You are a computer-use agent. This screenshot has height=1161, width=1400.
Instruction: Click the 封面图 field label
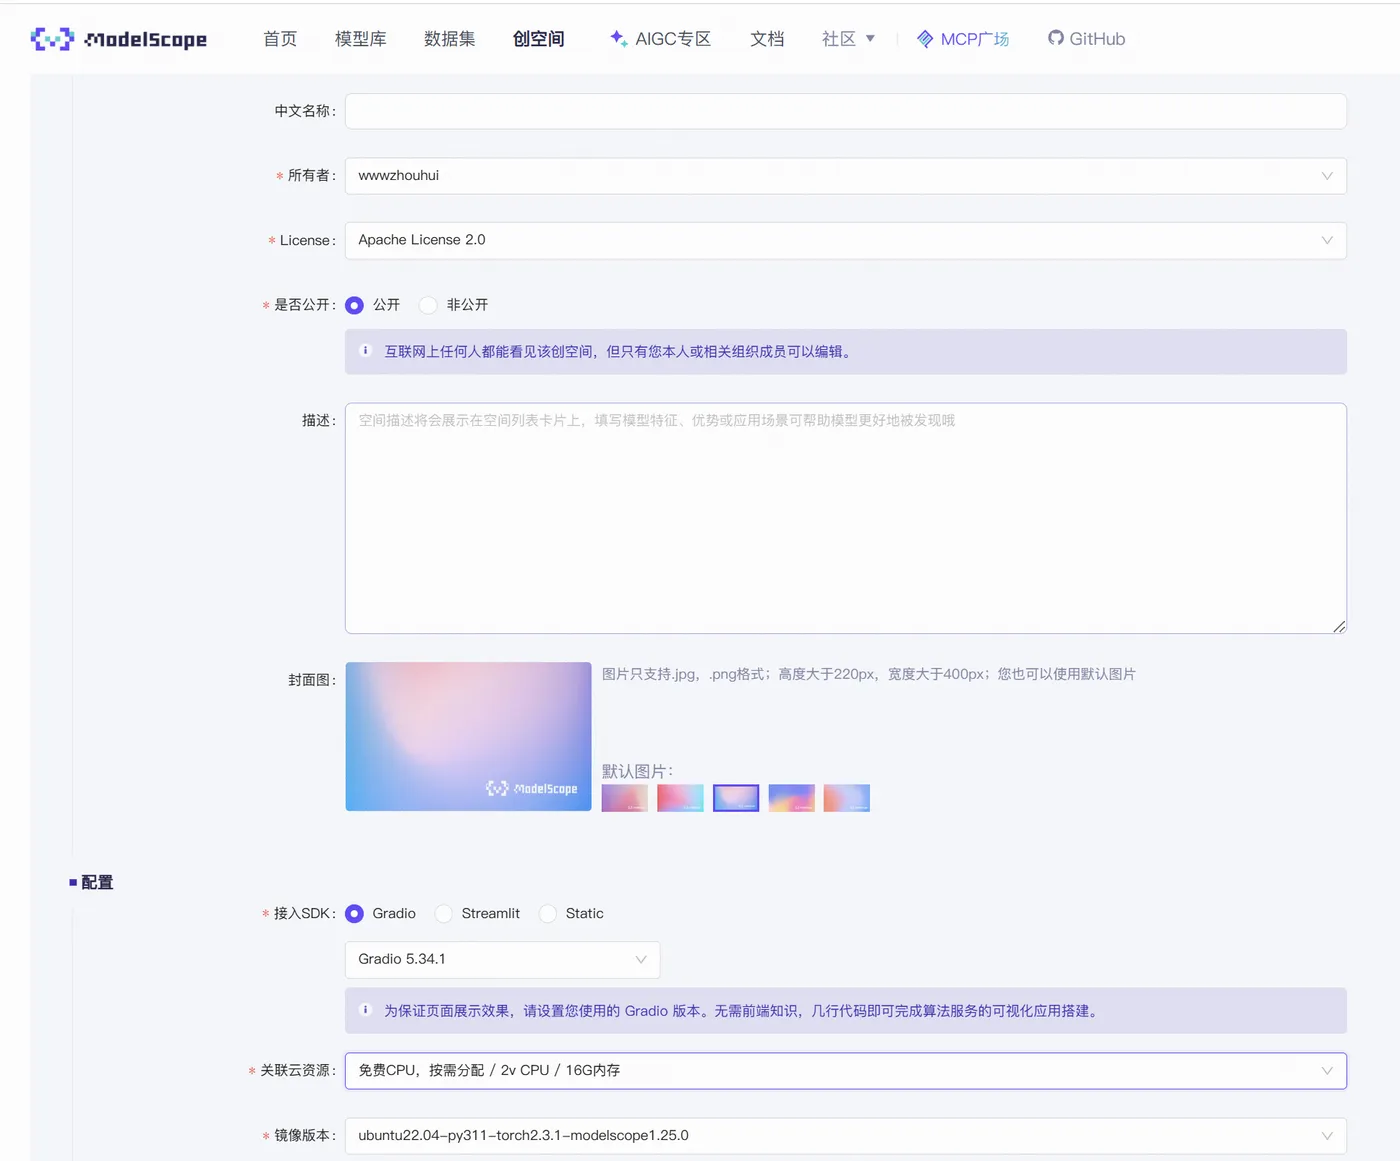pos(312,680)
